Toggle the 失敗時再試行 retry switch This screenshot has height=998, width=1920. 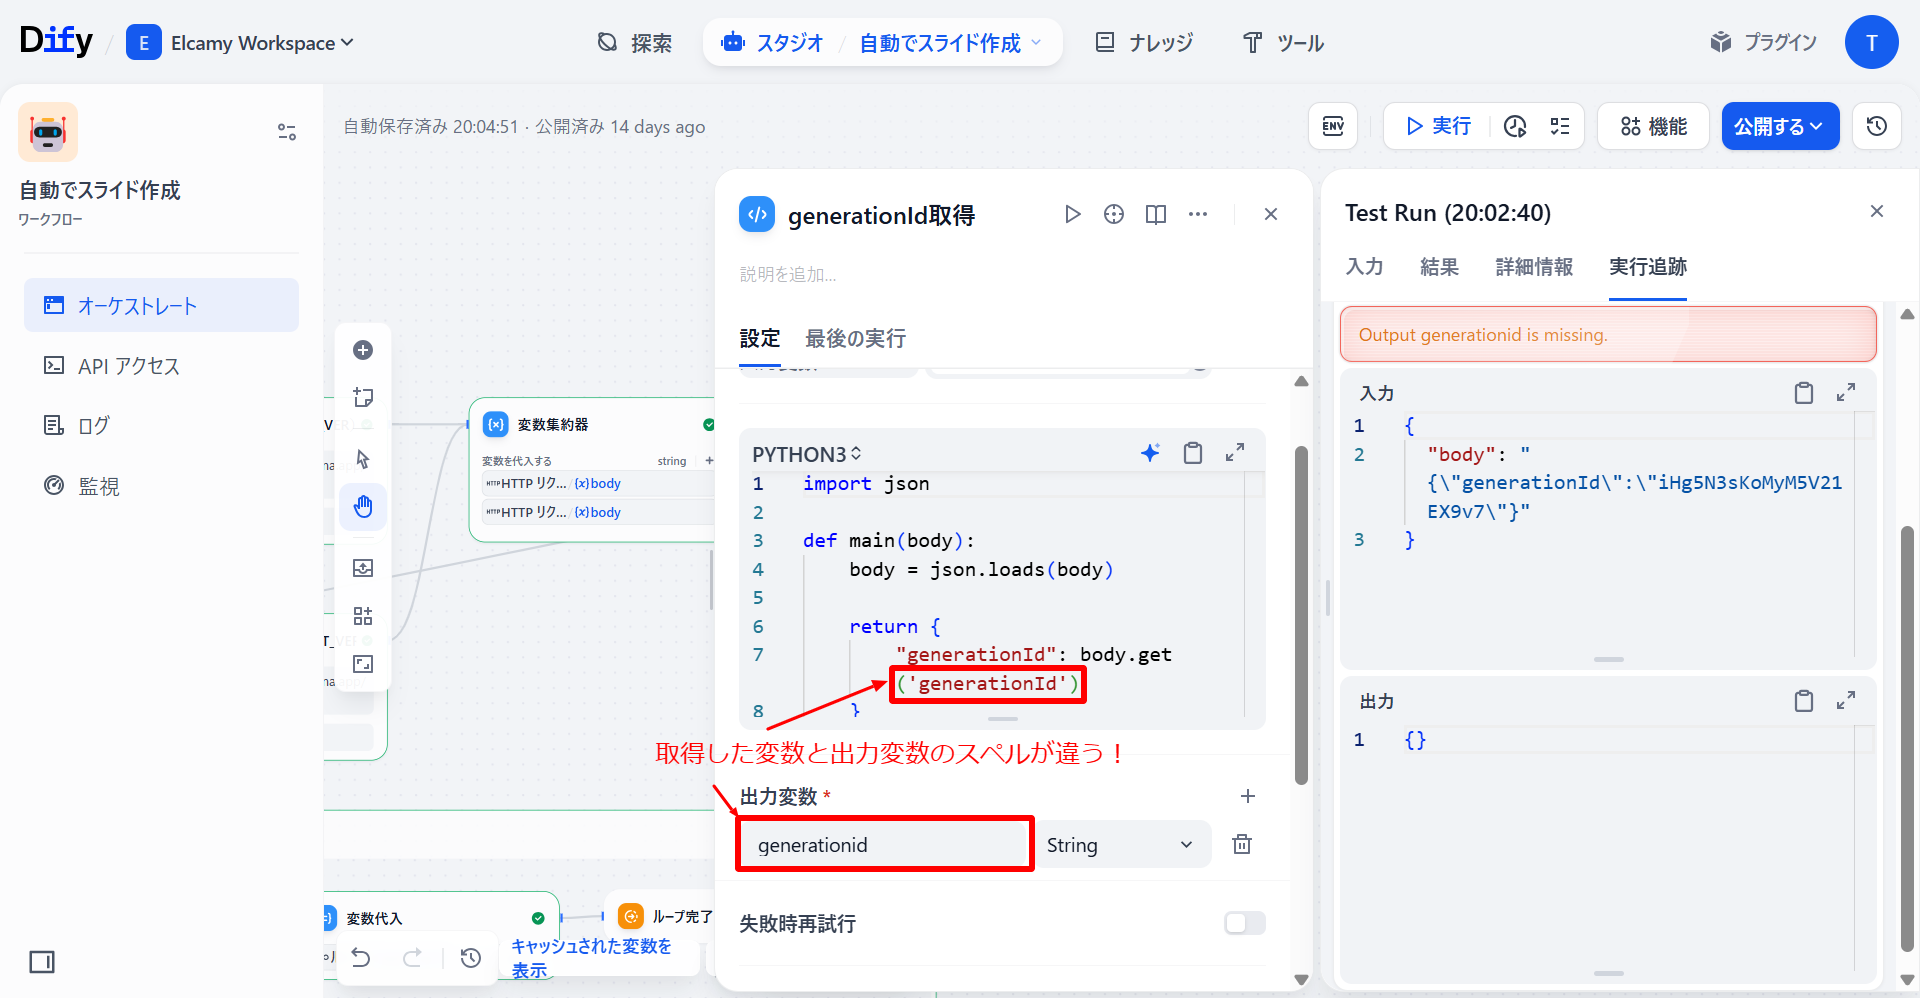pos(1244,923)
